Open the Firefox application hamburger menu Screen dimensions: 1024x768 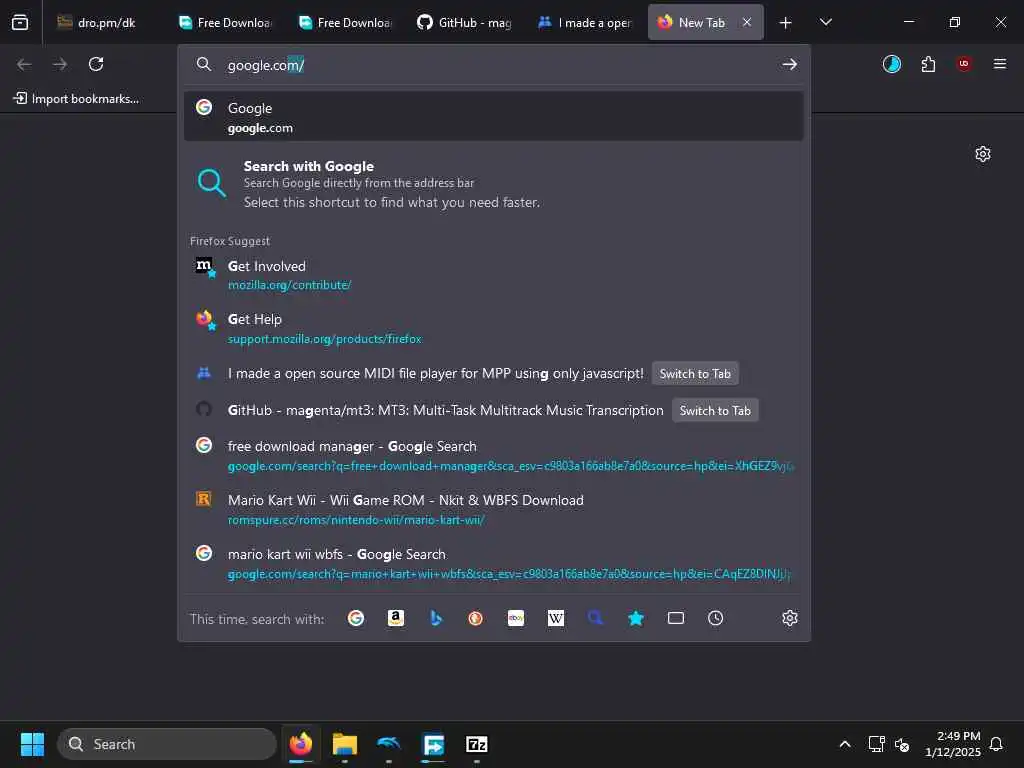point(1000,64)
